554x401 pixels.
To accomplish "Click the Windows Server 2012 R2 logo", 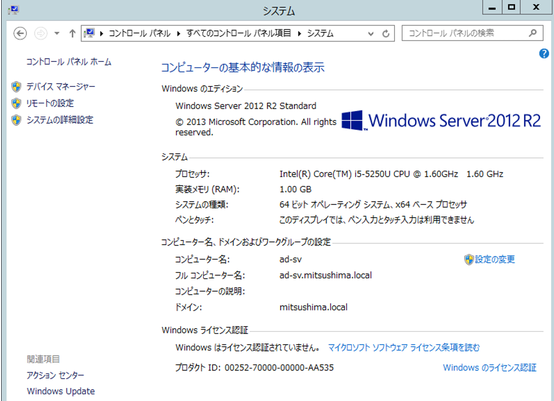I will pyautogui.click(x=441, y=120).
